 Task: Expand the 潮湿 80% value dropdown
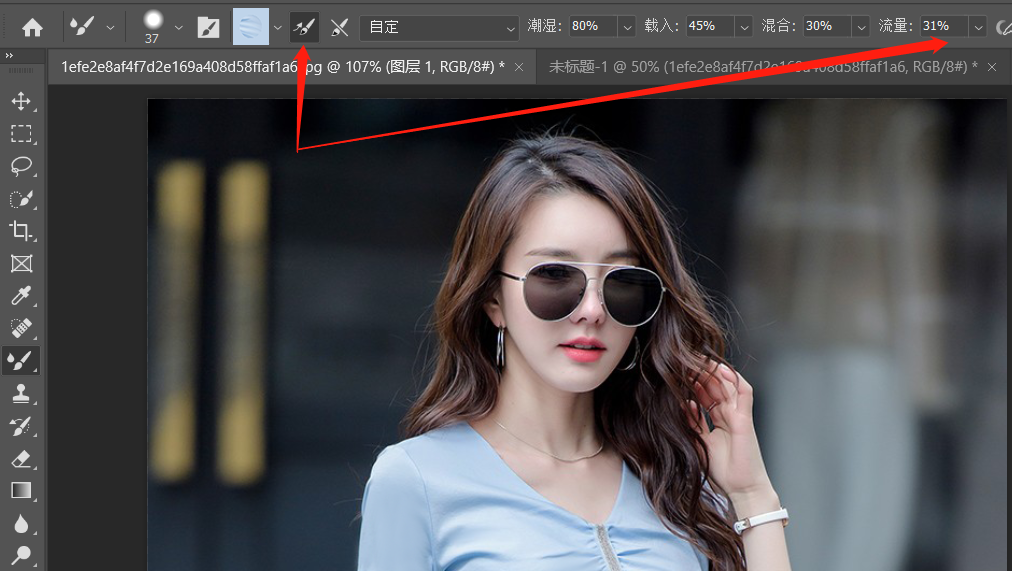click(627, 27)
